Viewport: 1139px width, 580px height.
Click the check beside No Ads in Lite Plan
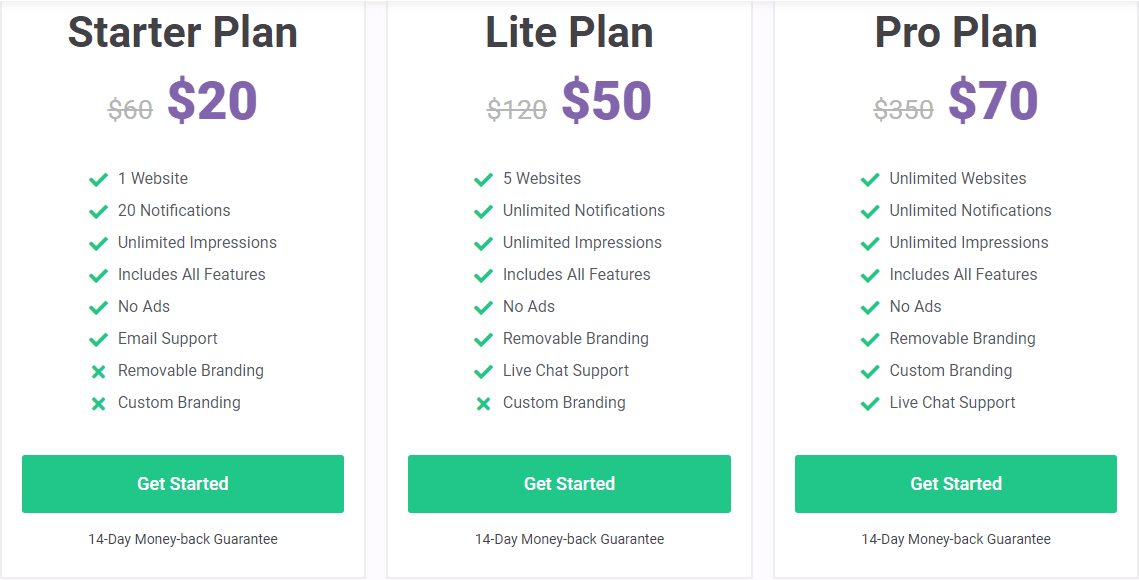pyautogui.click(x=484, y=306)
